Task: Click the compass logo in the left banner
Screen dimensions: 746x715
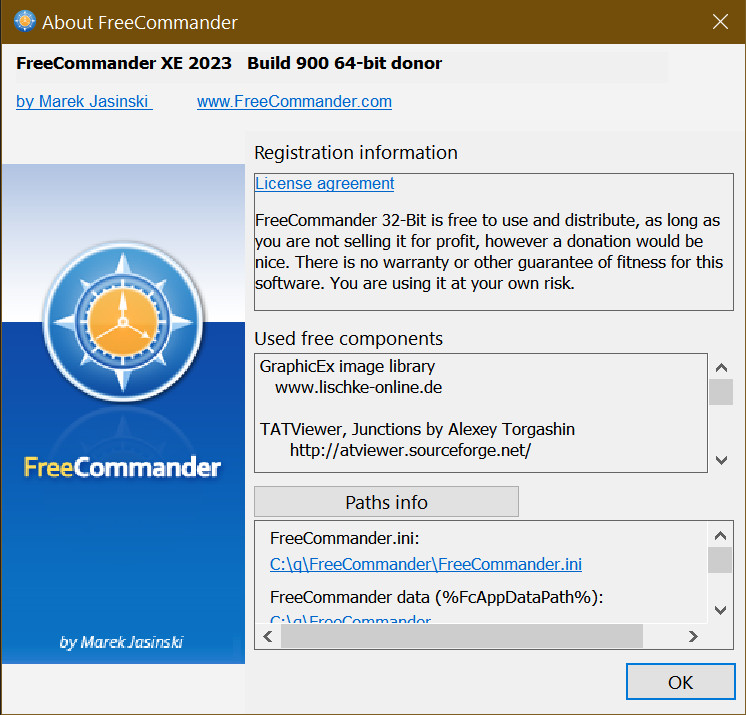Action: (x=122, y=319)
